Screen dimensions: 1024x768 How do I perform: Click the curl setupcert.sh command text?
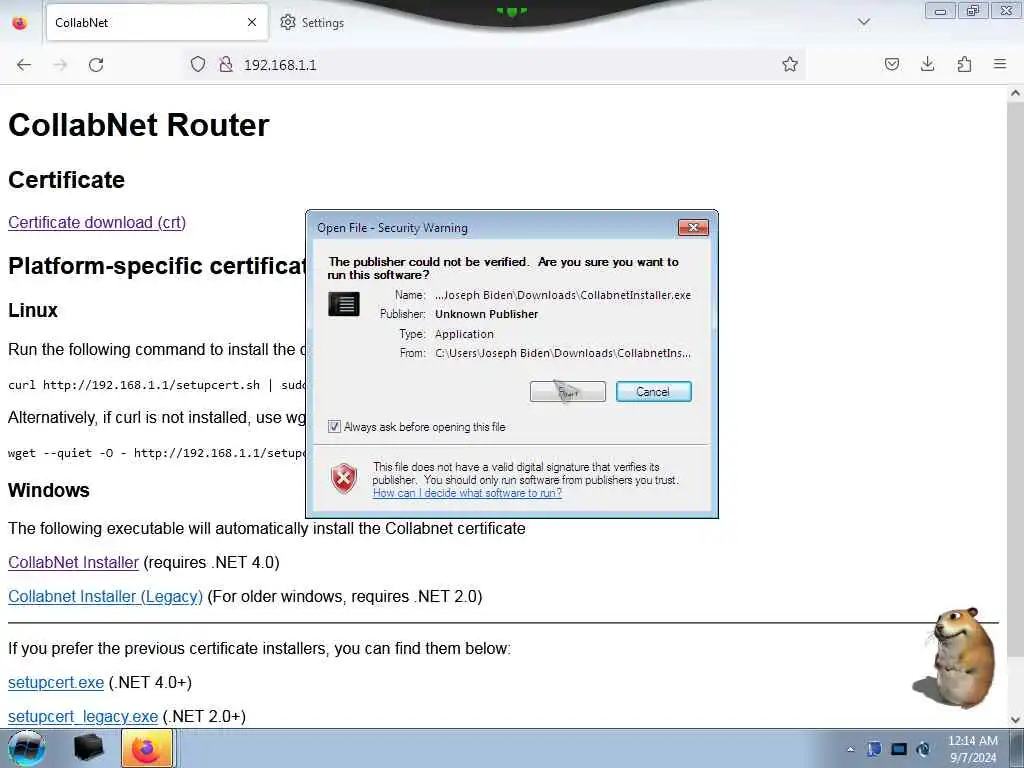157,385
